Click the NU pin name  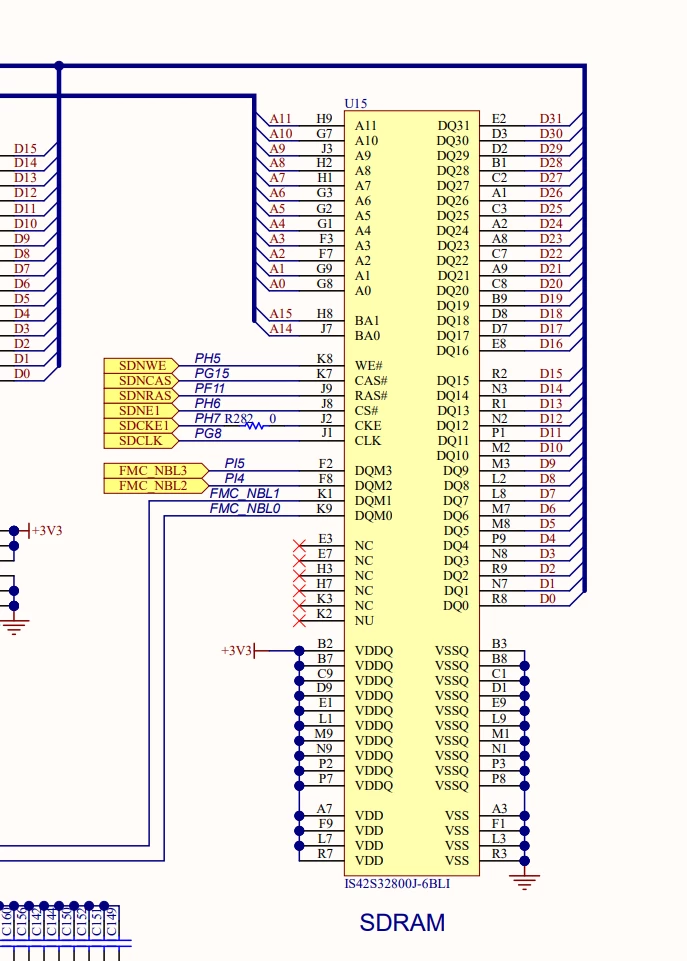(364, 620)
